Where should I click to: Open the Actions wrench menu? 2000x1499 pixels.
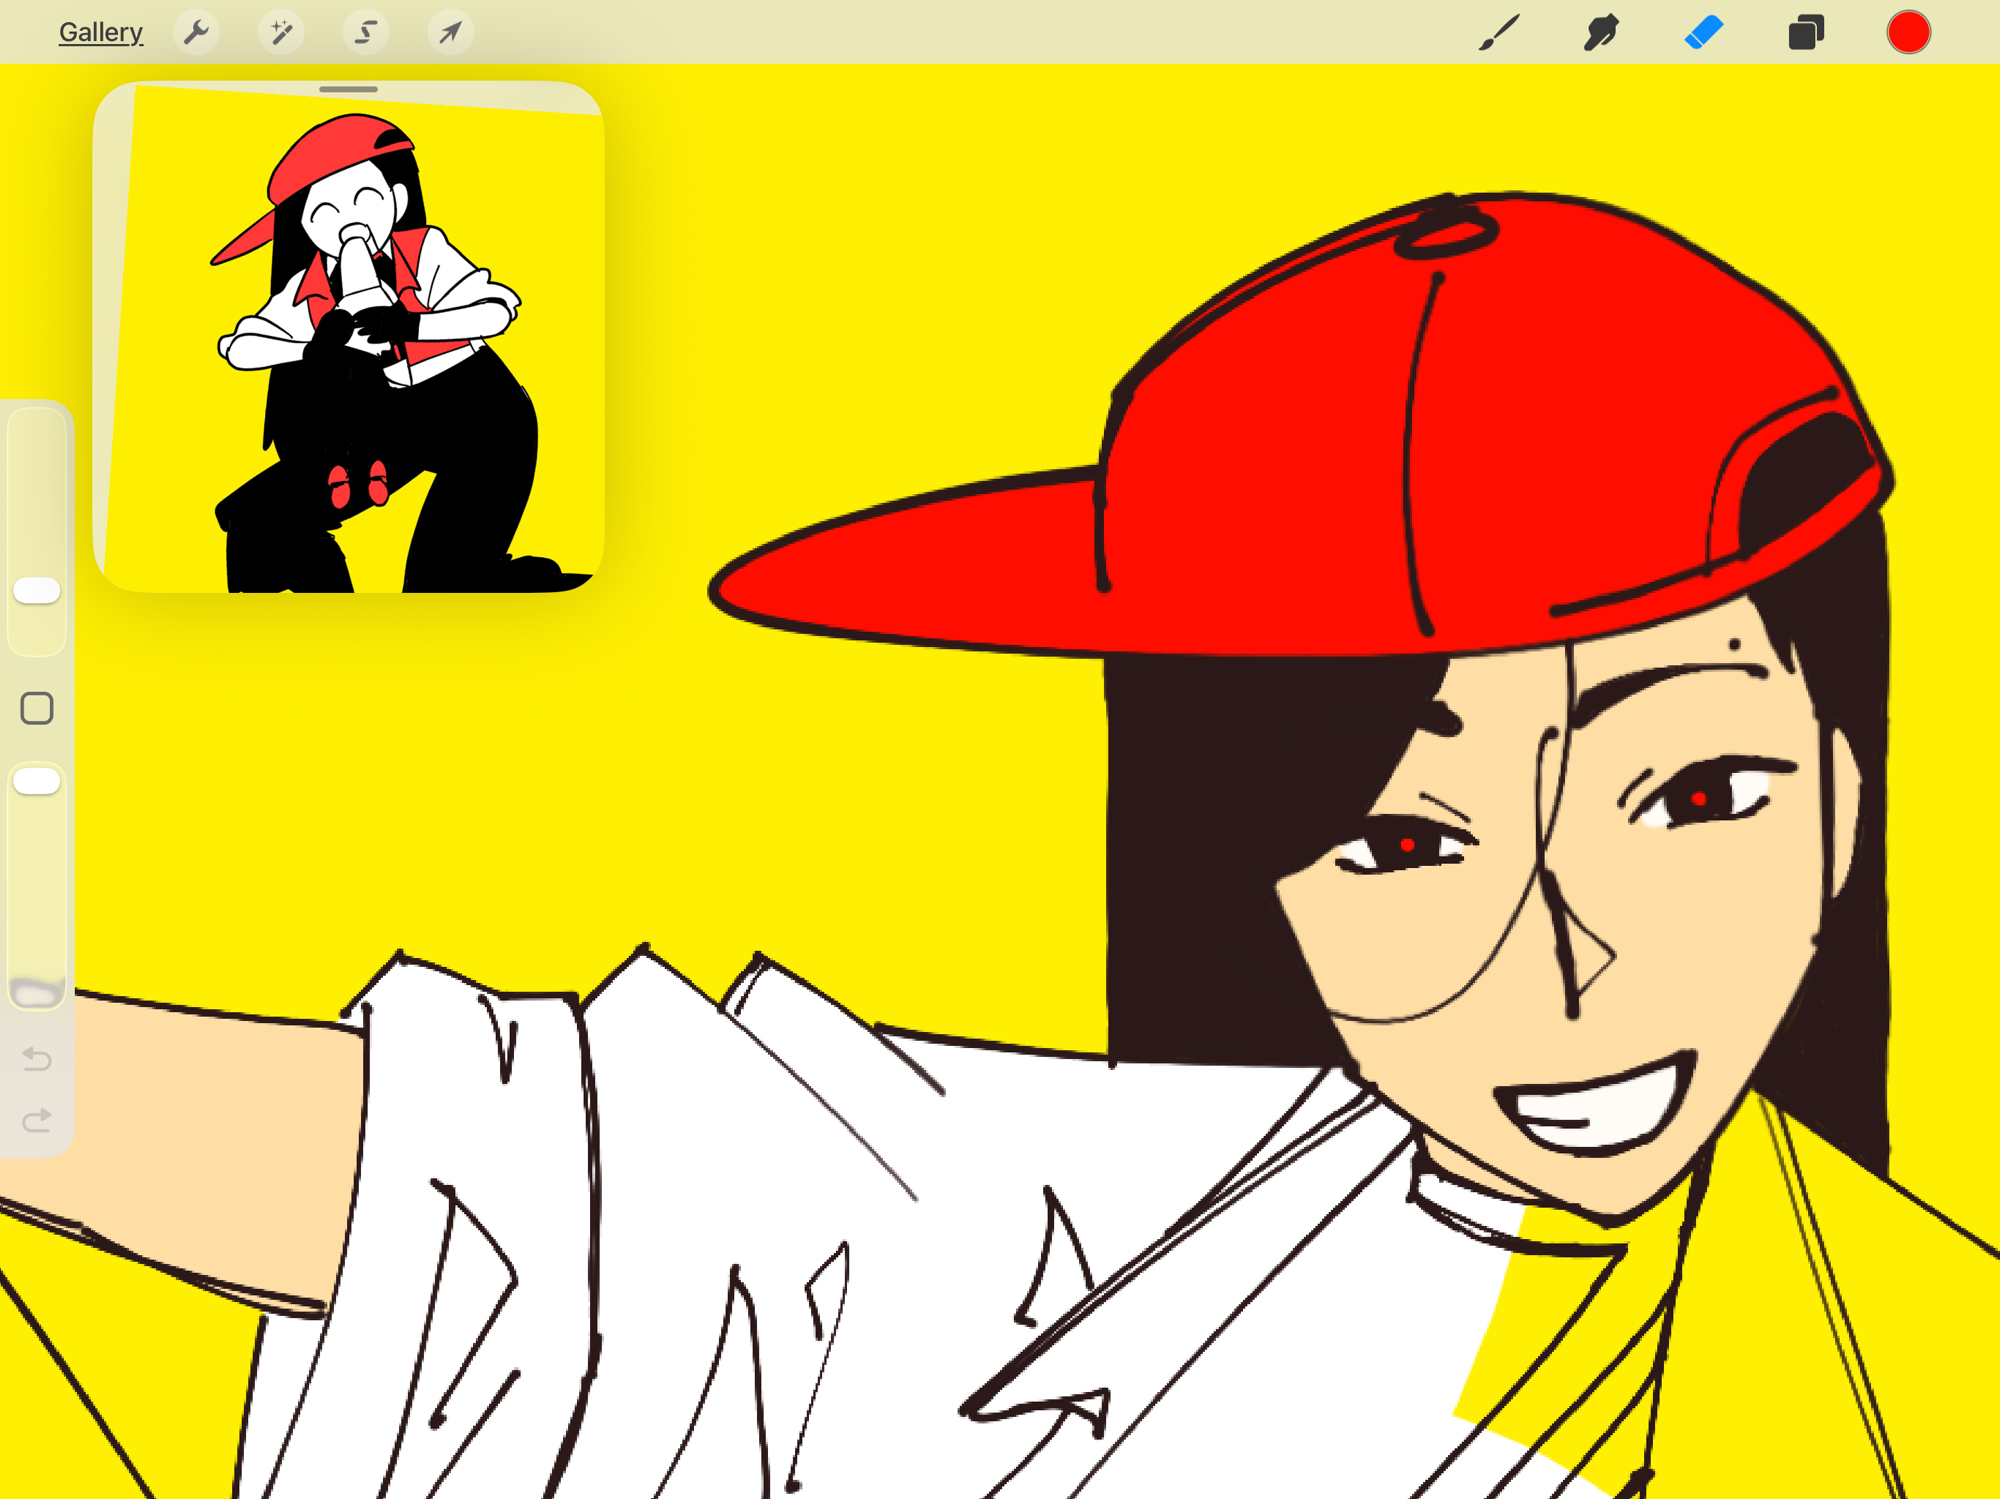[196, 32]
